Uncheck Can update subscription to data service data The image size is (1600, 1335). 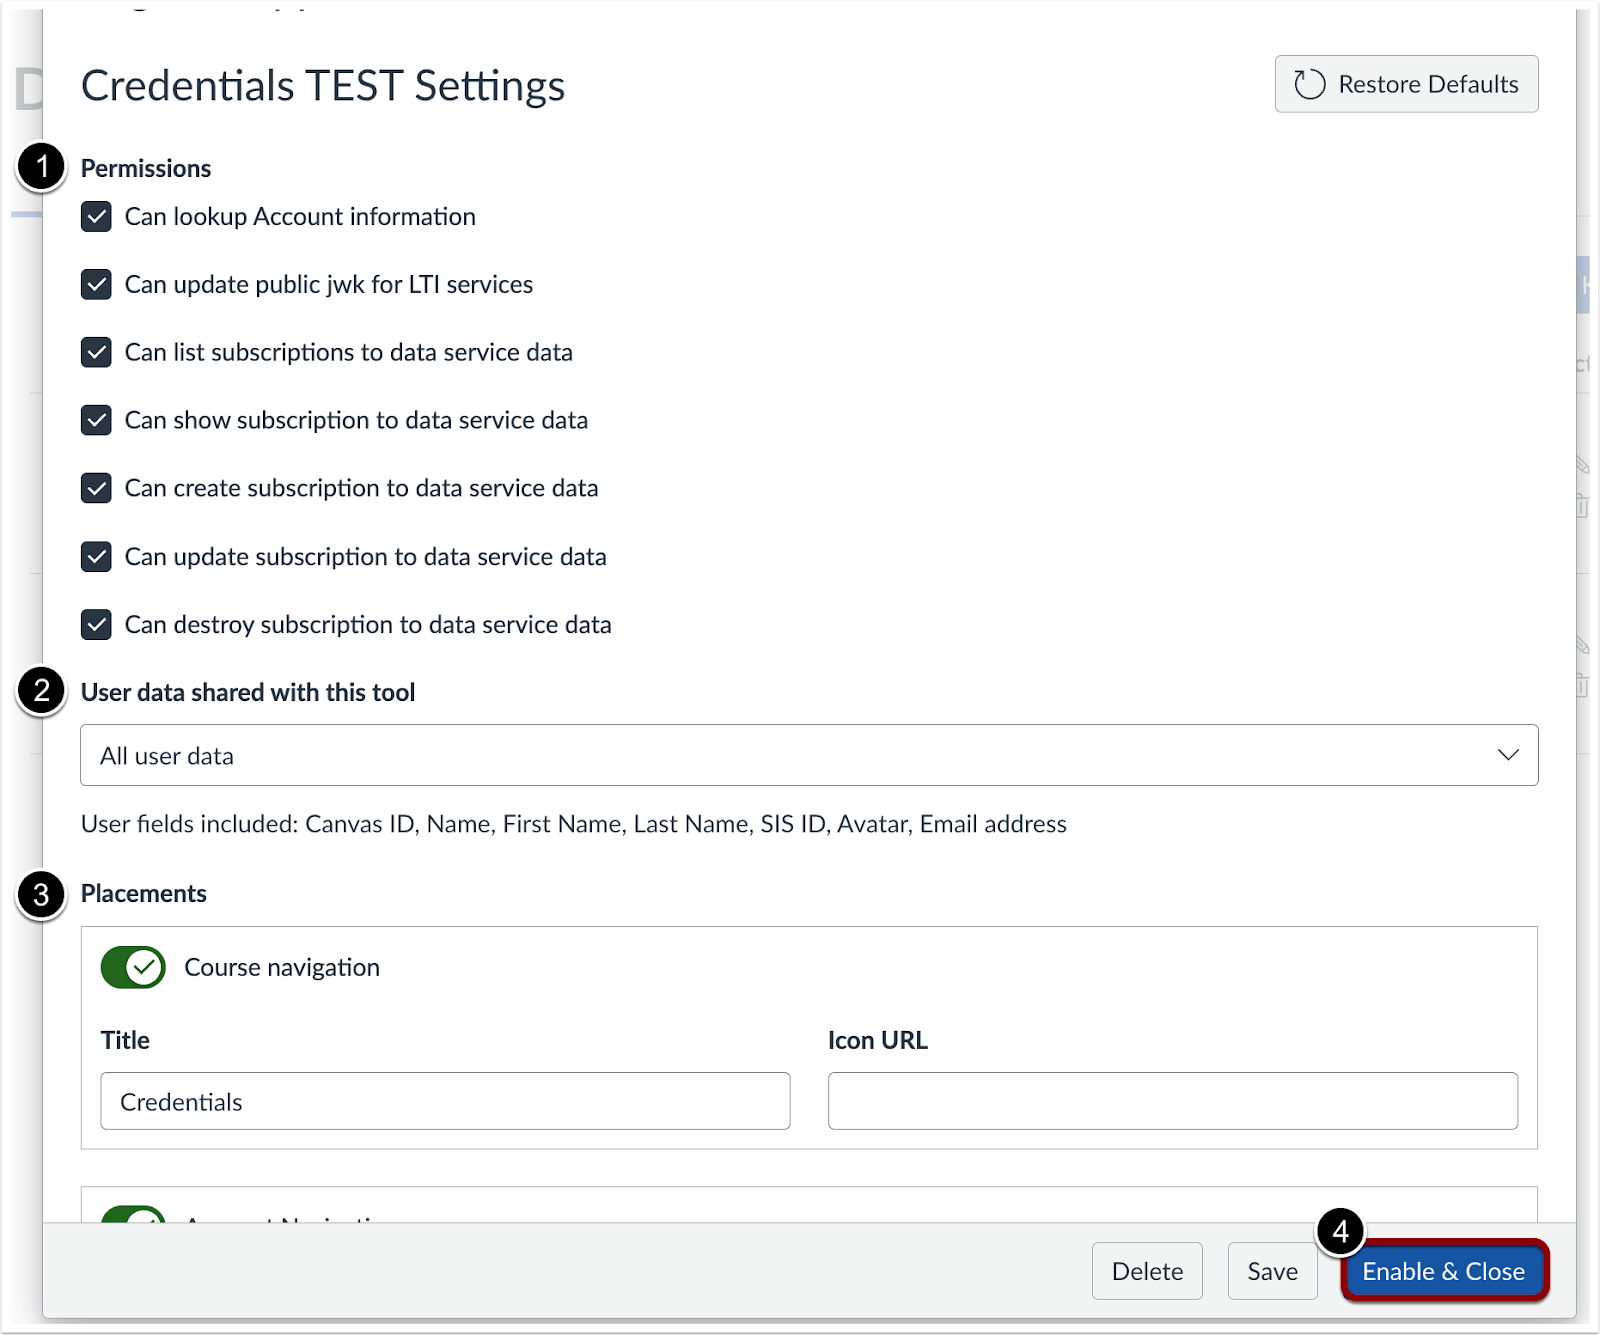(x=95, y=557)
